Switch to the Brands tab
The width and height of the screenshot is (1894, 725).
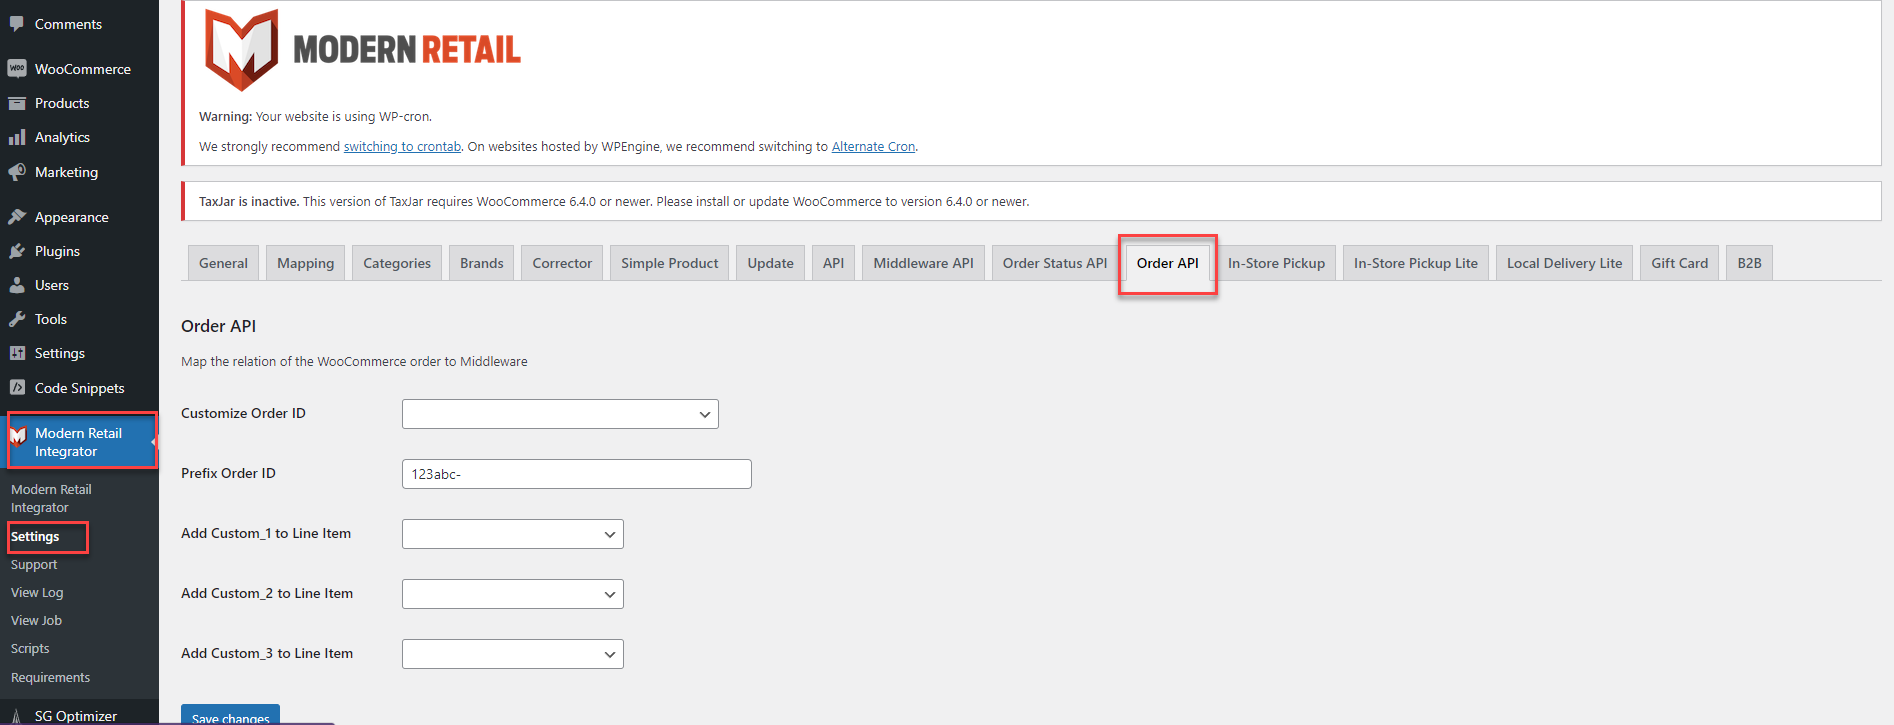click(482, 263)
